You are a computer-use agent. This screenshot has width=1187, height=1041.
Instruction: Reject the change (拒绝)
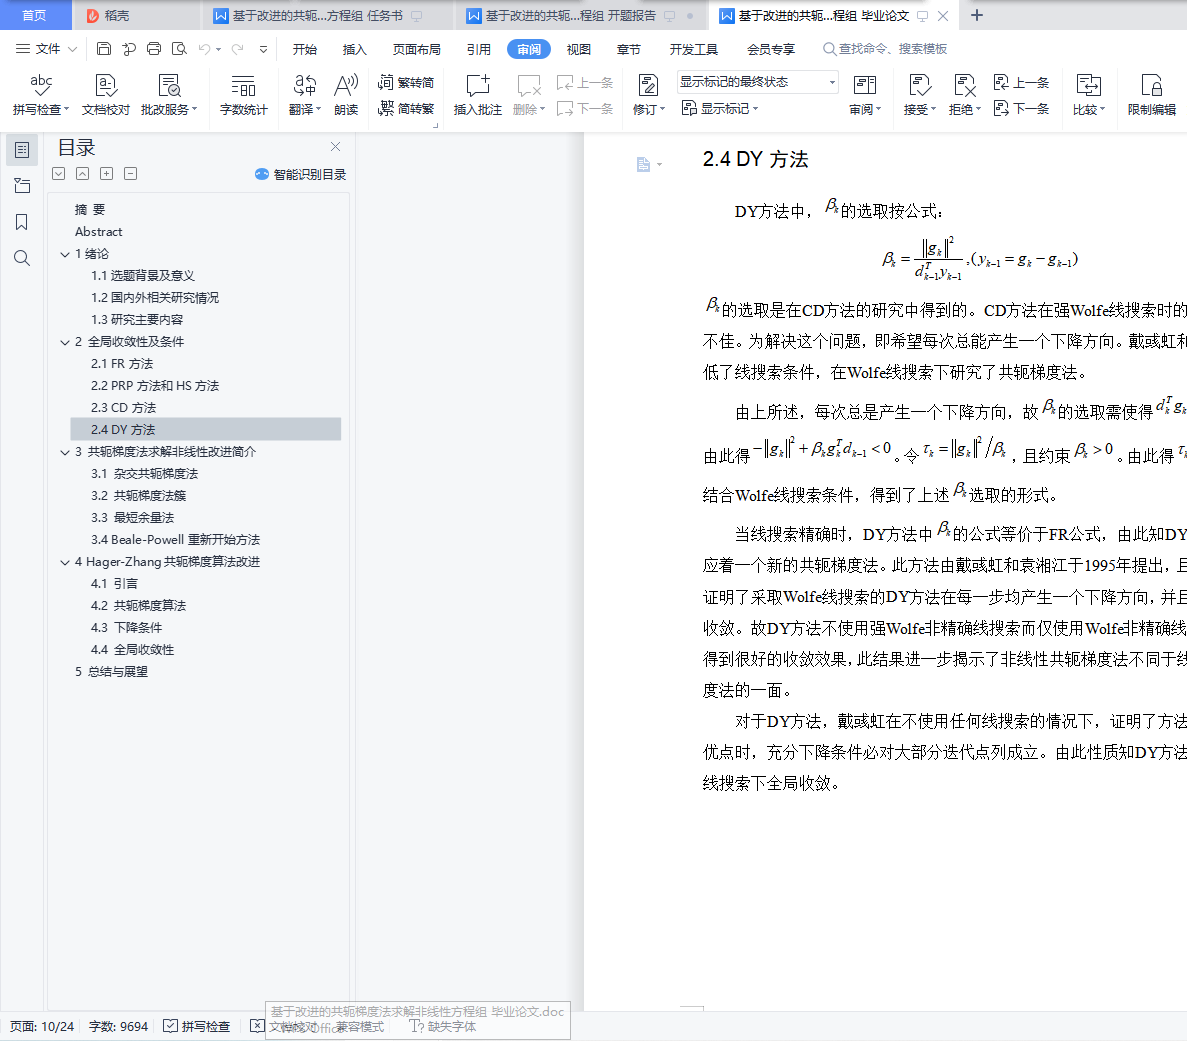click(x=964, y=95)
